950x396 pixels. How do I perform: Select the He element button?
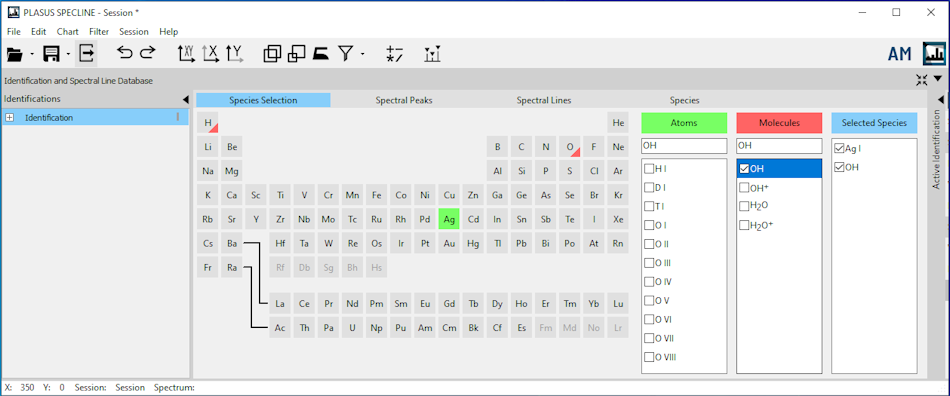(x=618, y=122)
